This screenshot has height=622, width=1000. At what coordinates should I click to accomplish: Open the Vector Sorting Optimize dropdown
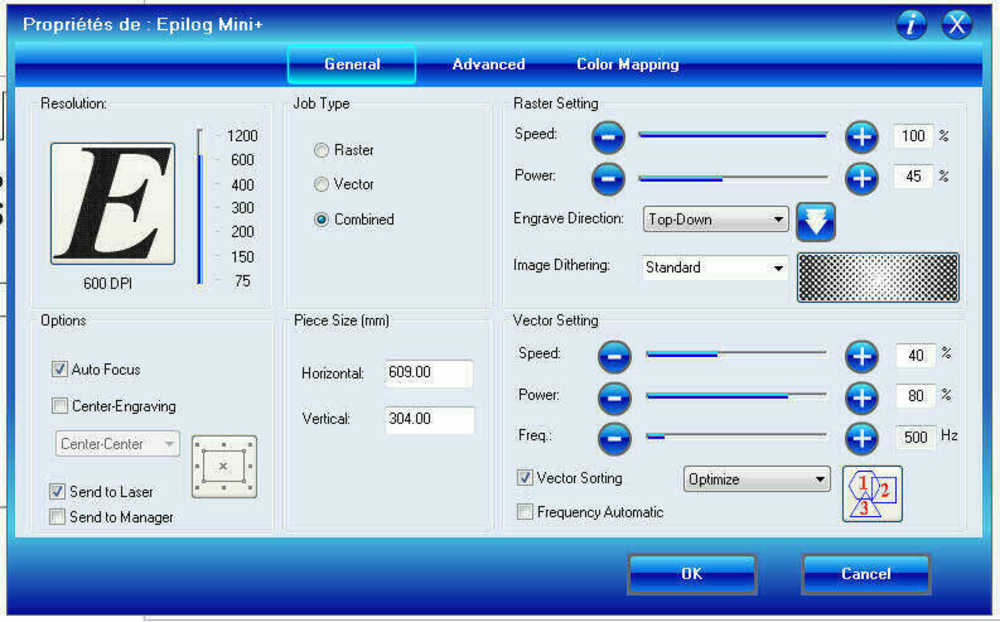pyautogui.click(x=757, y=479)
